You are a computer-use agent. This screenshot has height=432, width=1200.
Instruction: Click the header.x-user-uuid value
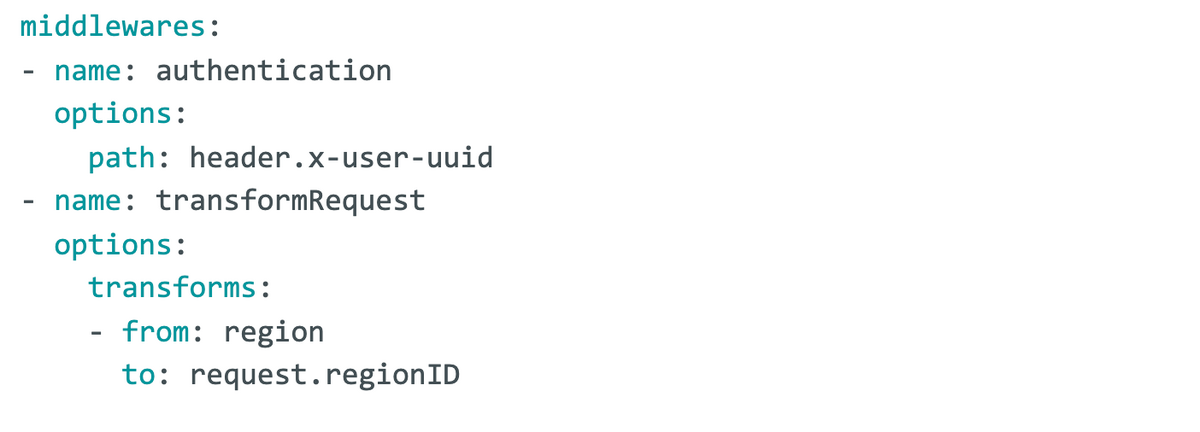pos(342,158)
